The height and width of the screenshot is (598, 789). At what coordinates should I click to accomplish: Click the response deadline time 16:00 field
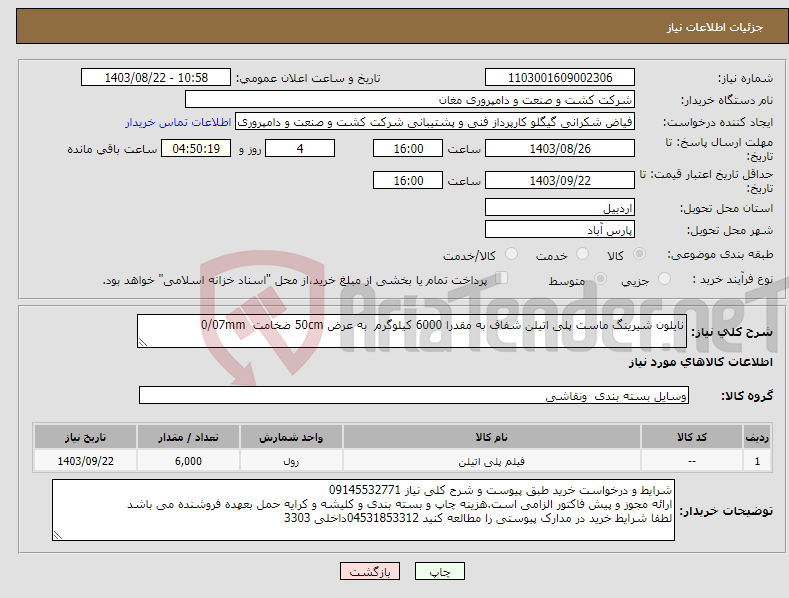click(408, 148)
